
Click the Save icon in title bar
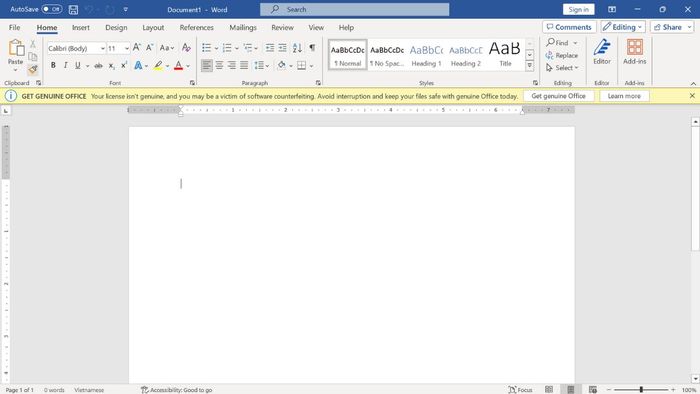tap(73, 9)
